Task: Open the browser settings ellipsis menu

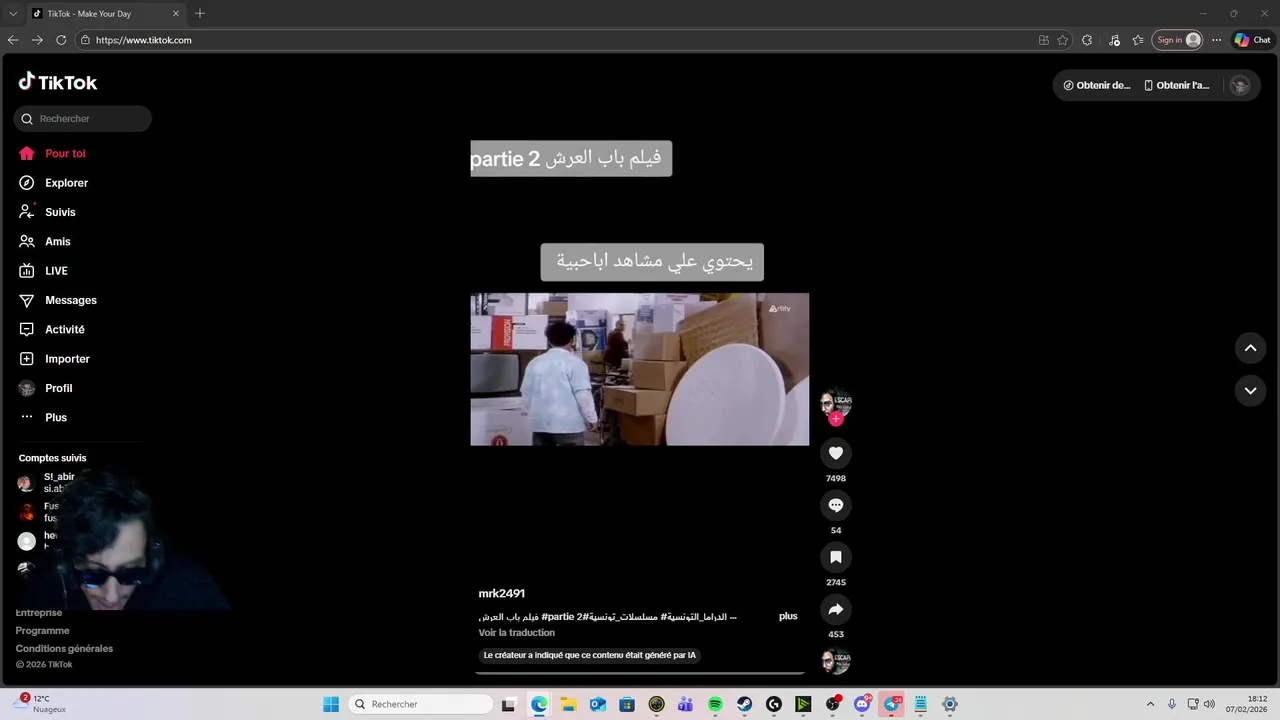Action: (1216, 40)
